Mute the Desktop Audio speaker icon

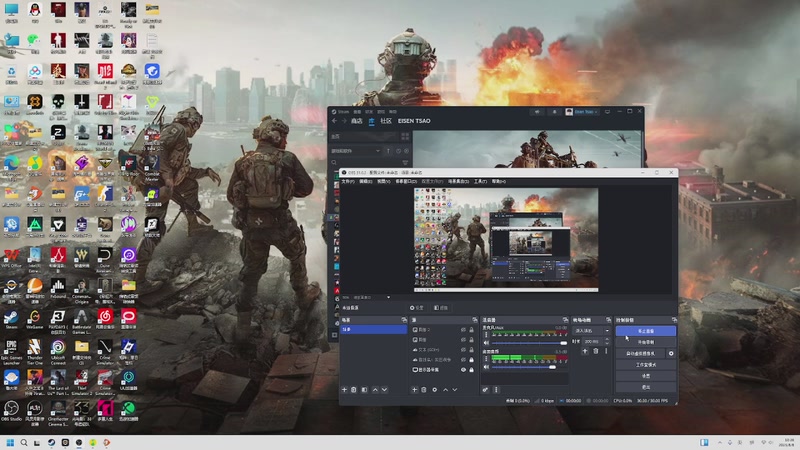pyautogui.click(x=486, y=367)
